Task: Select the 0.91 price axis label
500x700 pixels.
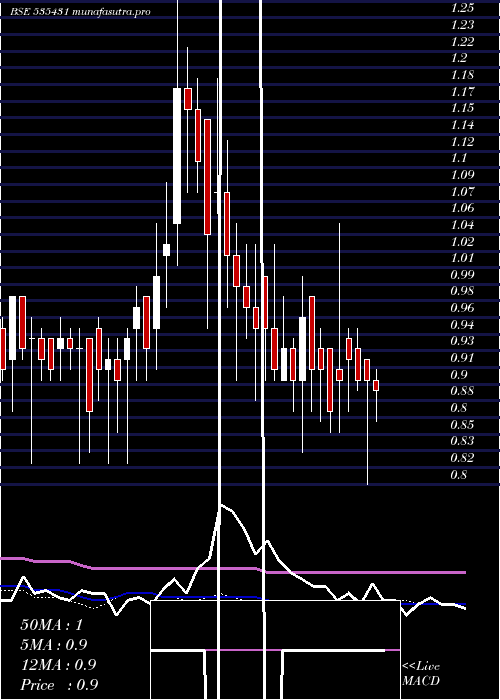Action: [462, 358]
